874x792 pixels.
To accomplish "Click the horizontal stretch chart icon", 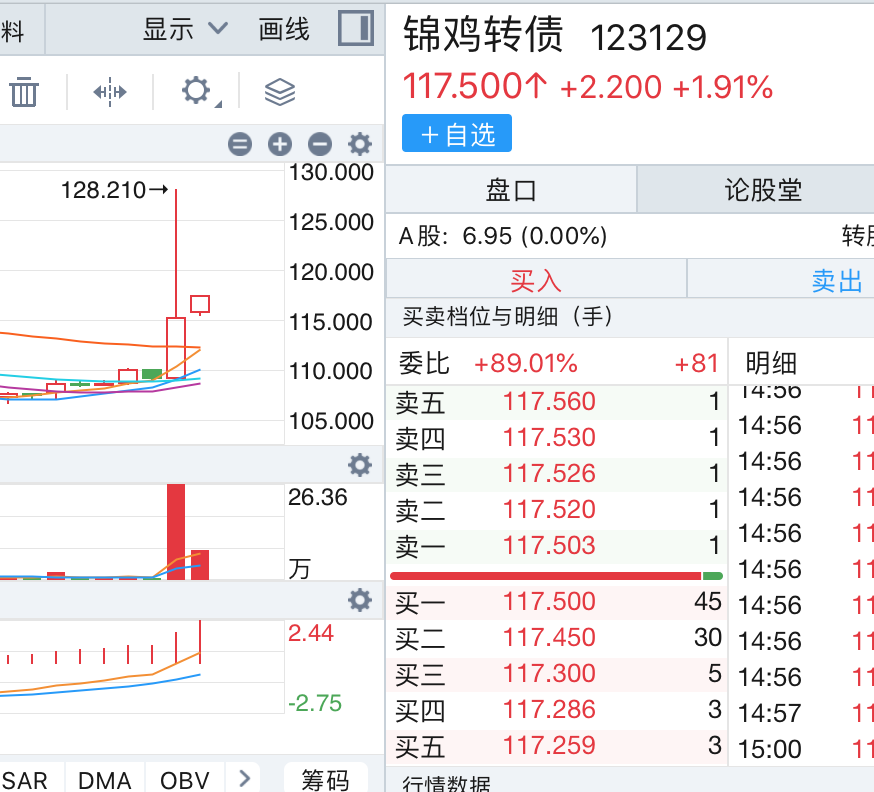I will (110, 93).
